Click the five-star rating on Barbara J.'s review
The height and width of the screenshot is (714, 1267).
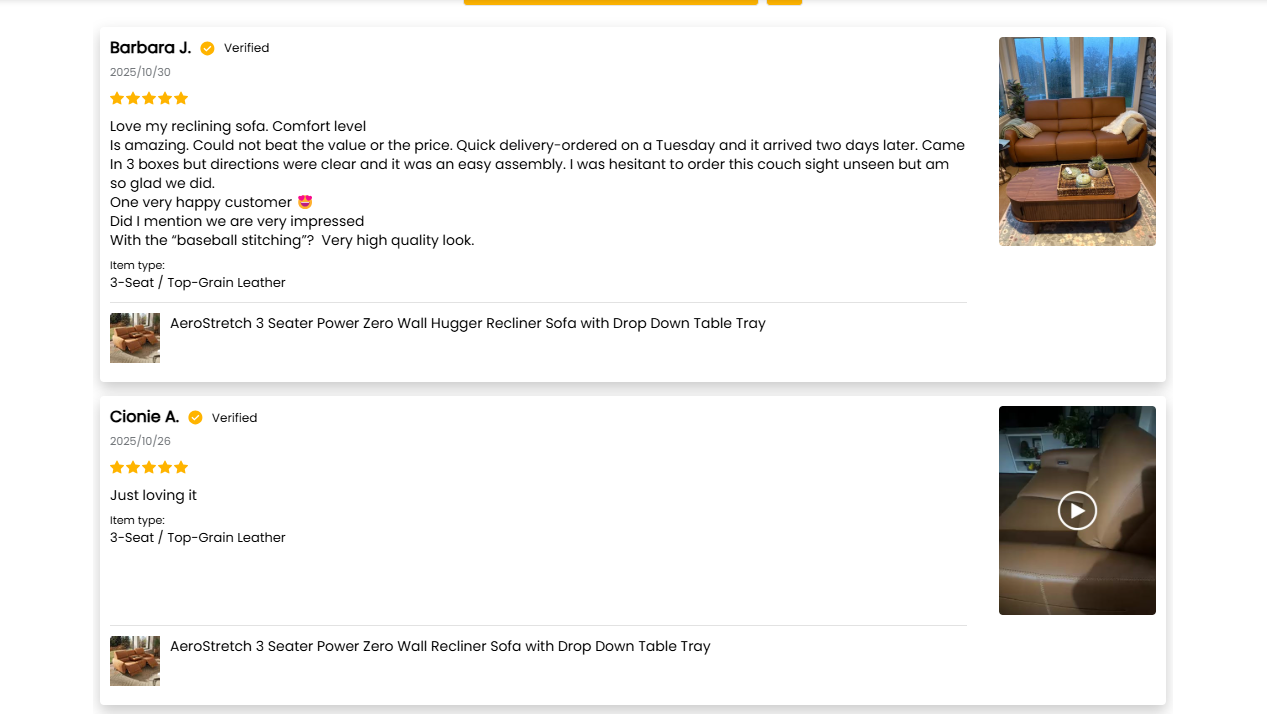(x=149, y=98)
